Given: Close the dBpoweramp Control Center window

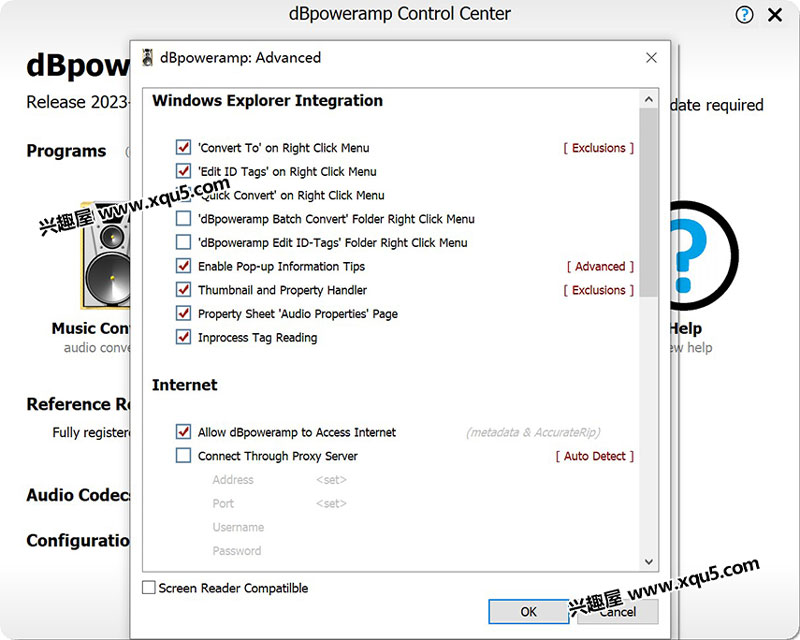Looking at the screenshot, I should (774, 15).
